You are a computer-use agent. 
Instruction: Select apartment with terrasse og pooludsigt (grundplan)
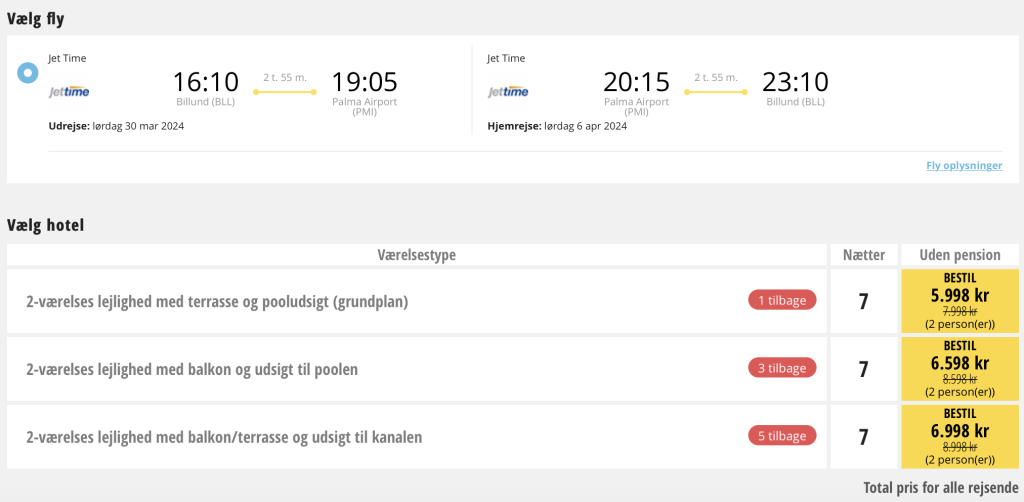(217, 302)
